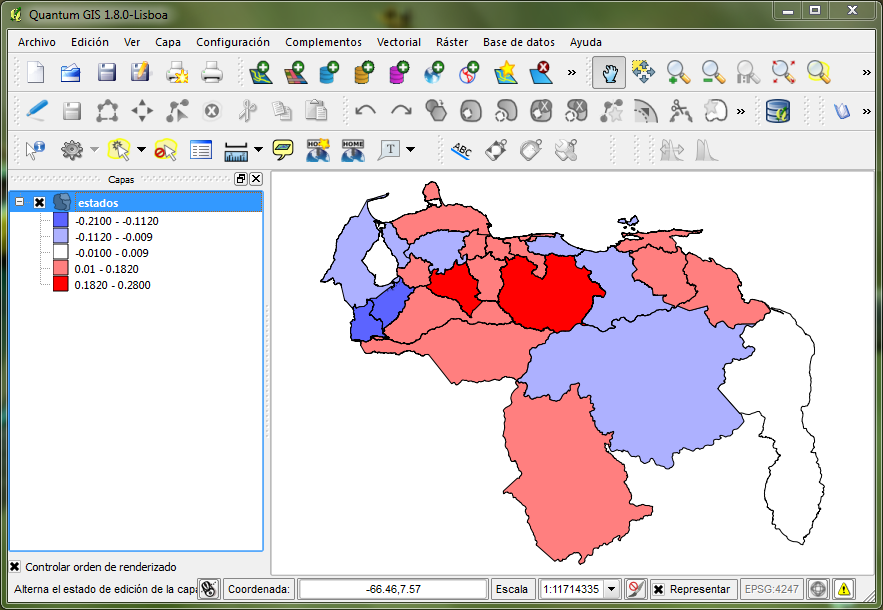
Task: Click the scale value field 1:11714335
Action: tap(571, 590)
